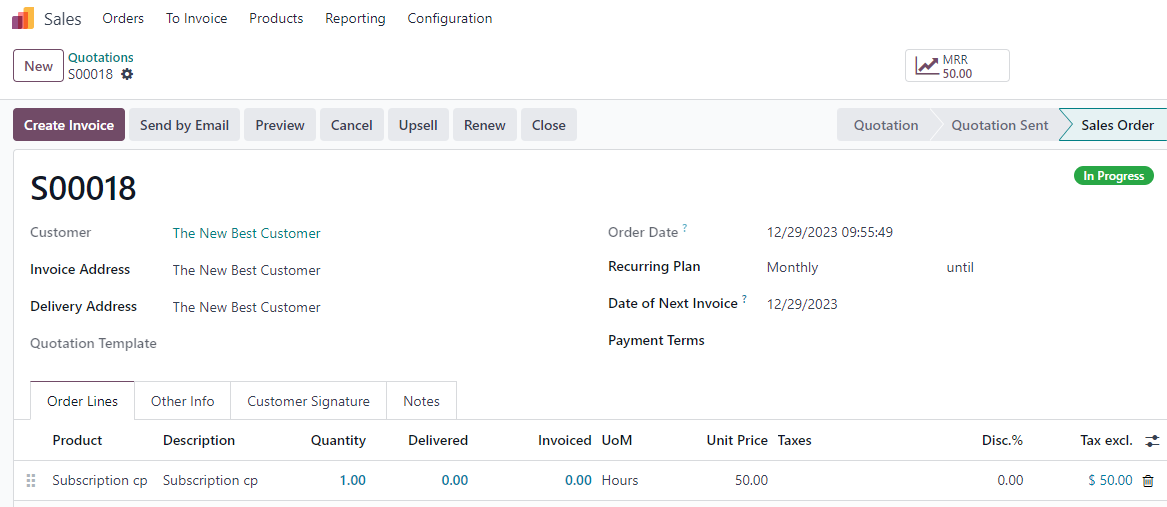
Task: Open the Payment Terms field dropdown
Action: tap(960, 341)
